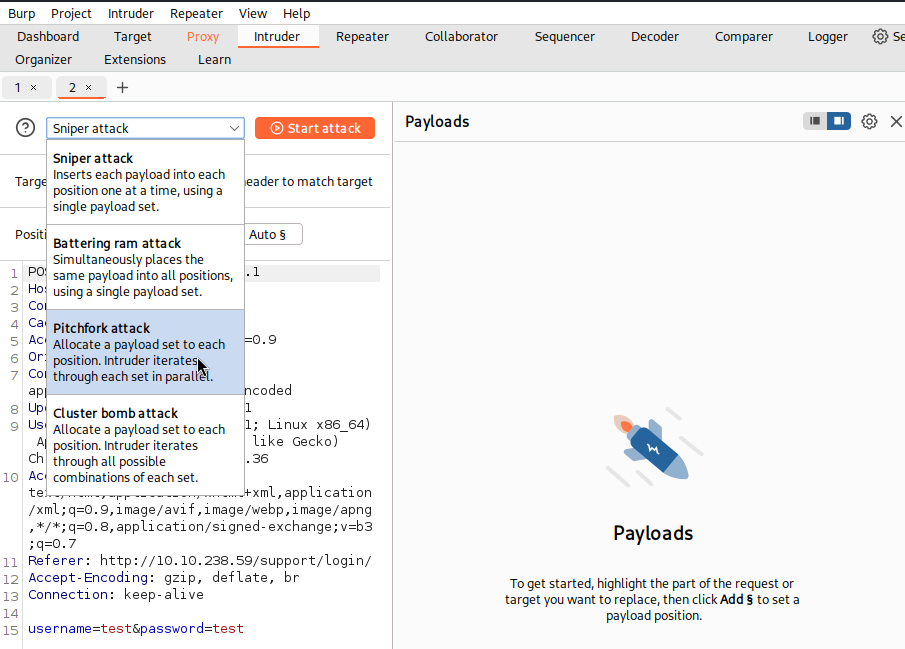Select Pitchfork attack option
905x649 pixels.
[145, 352]
